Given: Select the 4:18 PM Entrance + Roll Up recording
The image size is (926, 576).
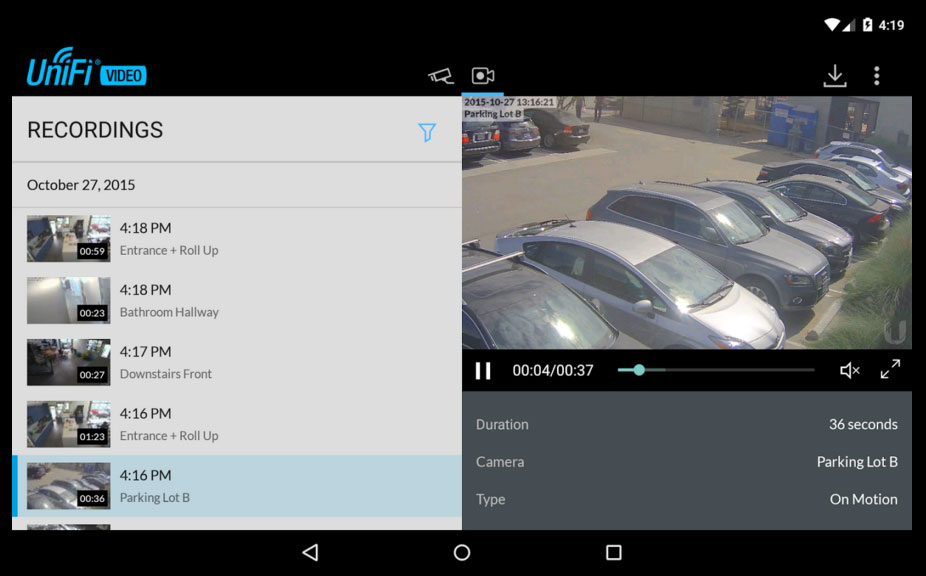Looking at the screenshot, I should pos(237,239).
